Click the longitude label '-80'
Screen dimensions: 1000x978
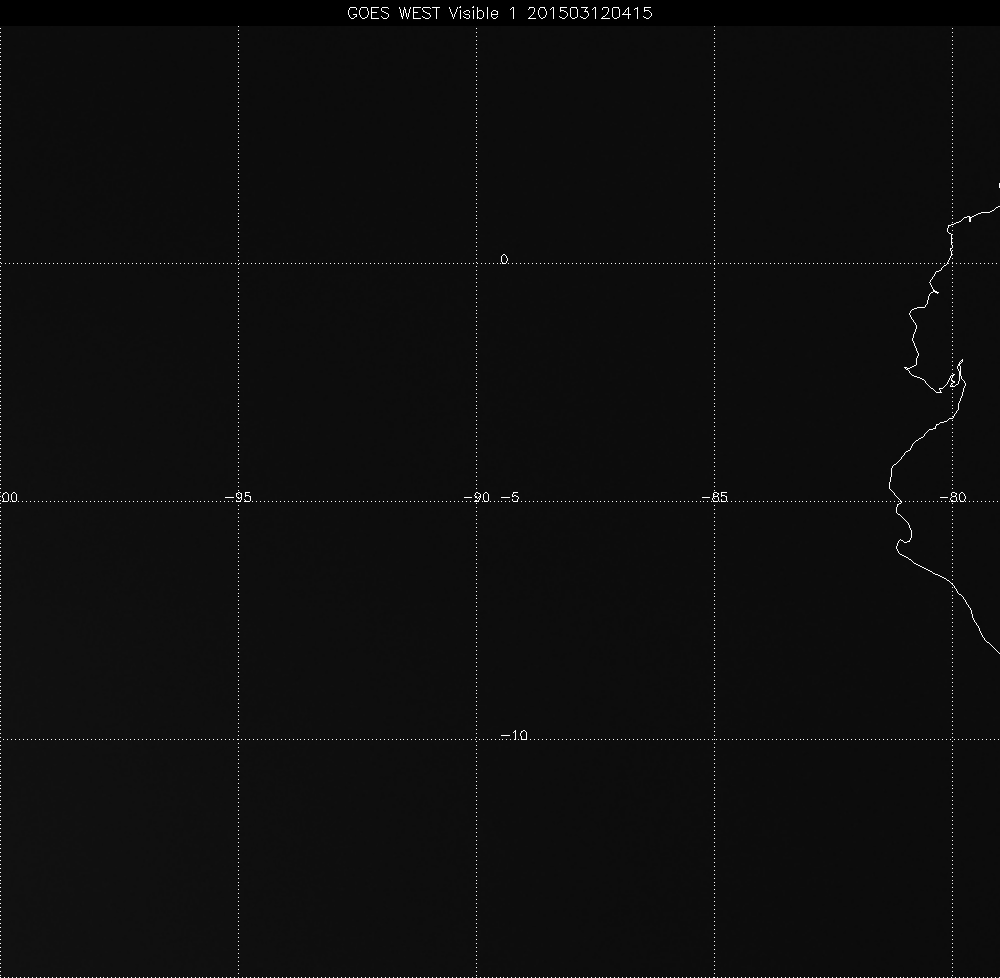(953, 497)
